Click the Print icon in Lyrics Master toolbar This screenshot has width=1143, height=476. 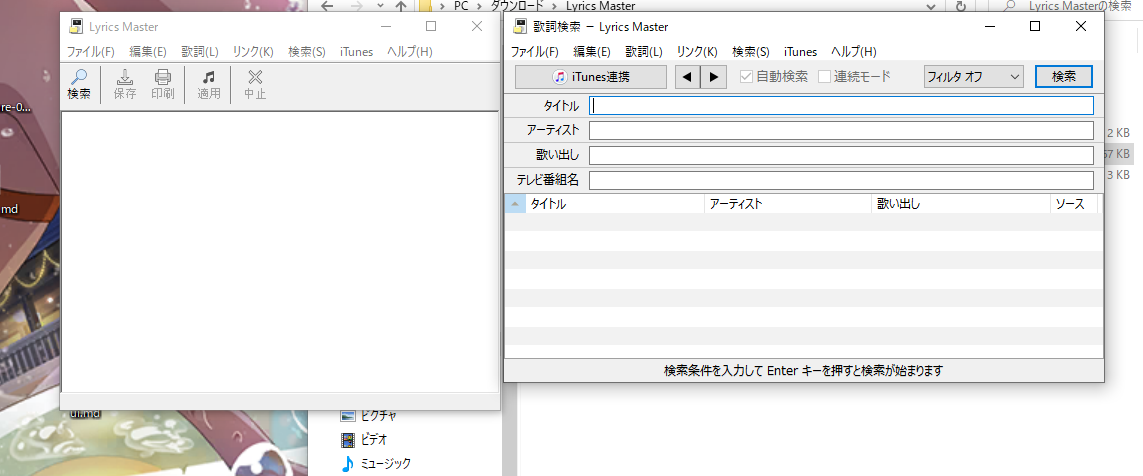(x=163, y=84)
